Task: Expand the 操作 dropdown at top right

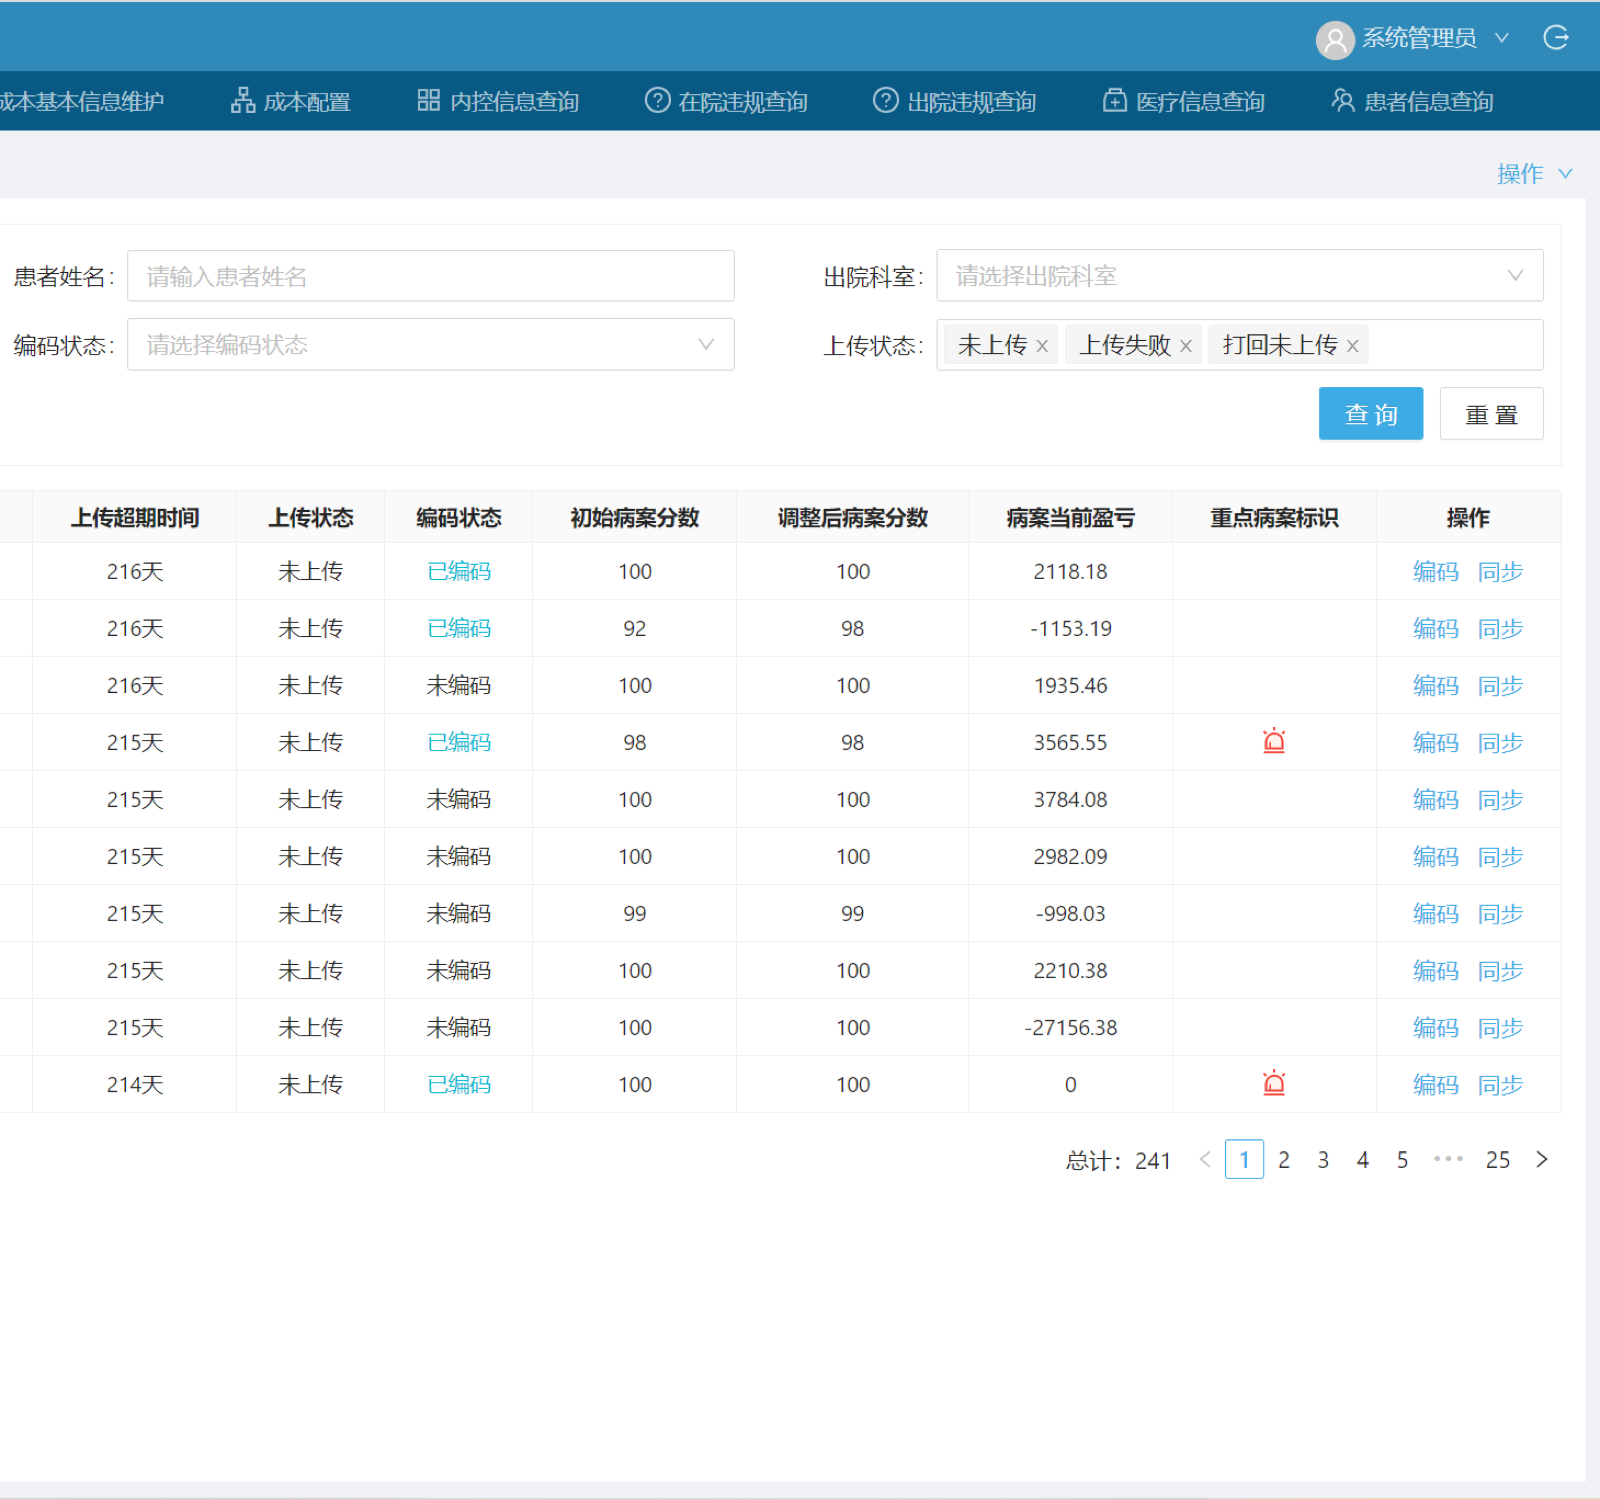Action: click(x=1535, y=174)
